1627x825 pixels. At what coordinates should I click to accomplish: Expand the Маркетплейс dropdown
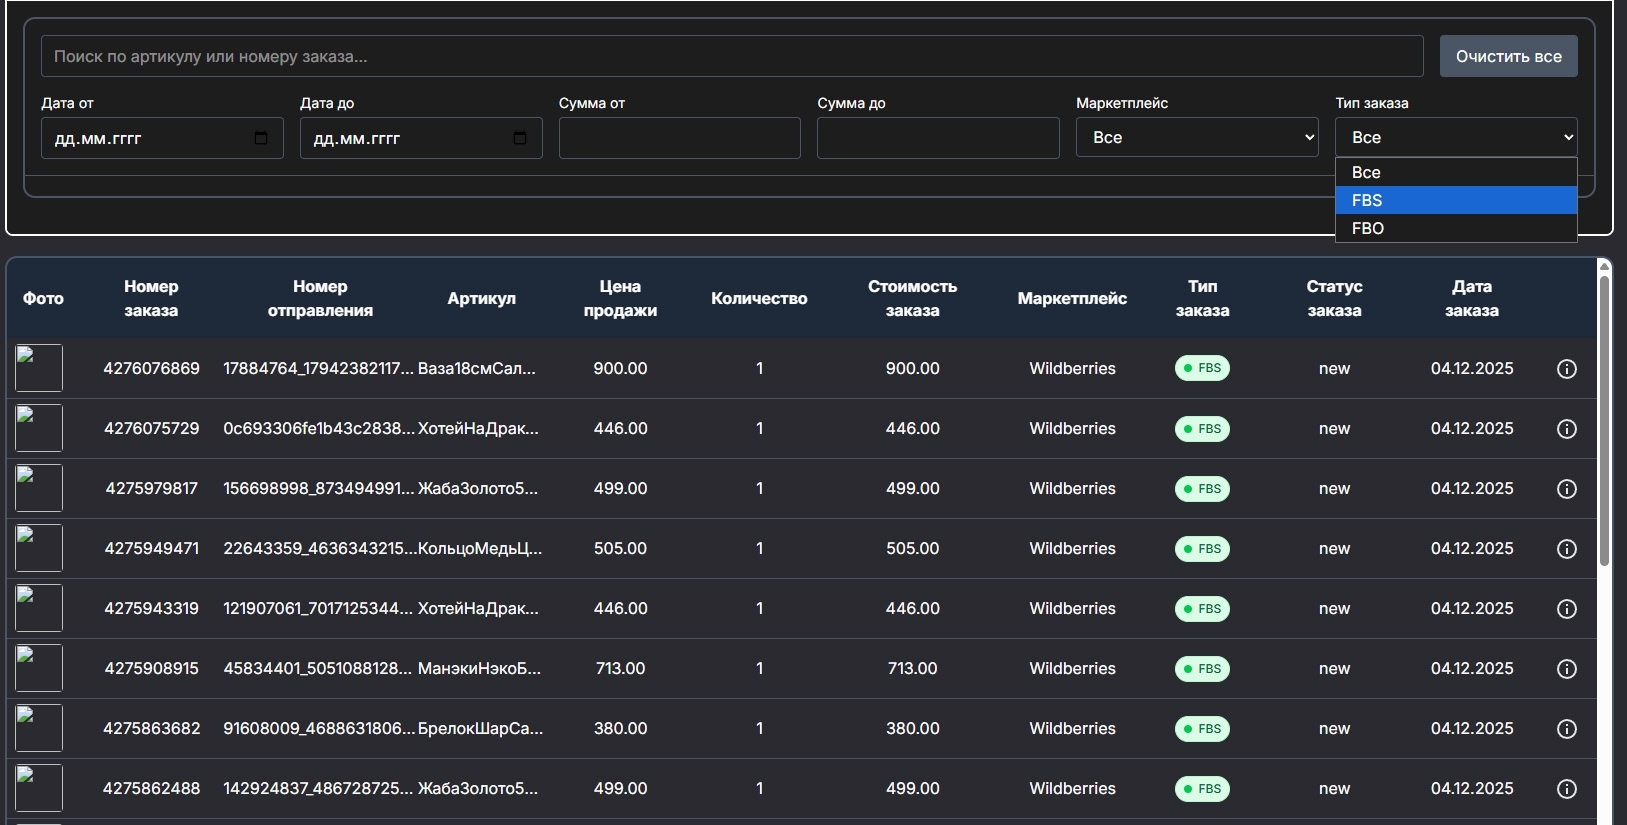1197,137
